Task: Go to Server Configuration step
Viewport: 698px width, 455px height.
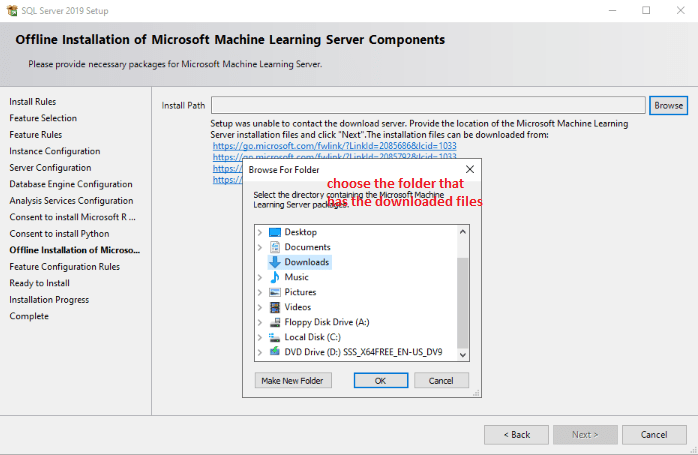Action: pyautogui.click(x=50, y=168)
